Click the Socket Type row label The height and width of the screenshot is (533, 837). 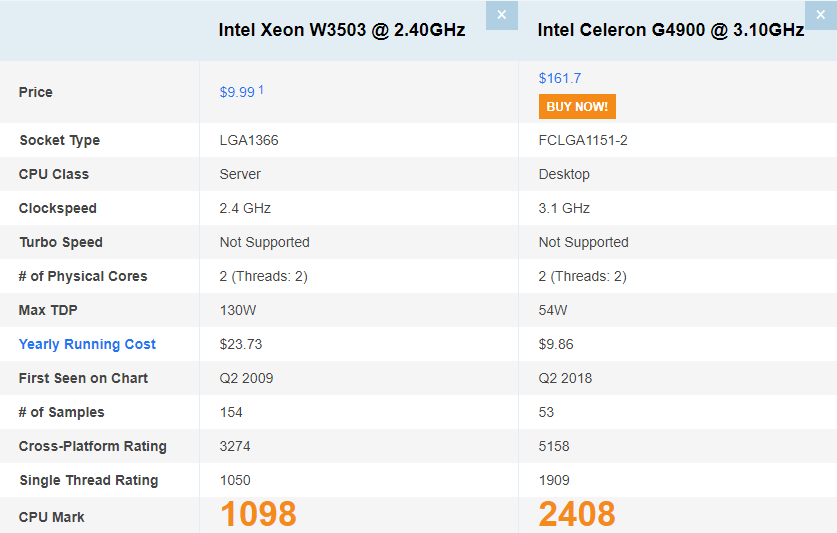pos(60,140)
